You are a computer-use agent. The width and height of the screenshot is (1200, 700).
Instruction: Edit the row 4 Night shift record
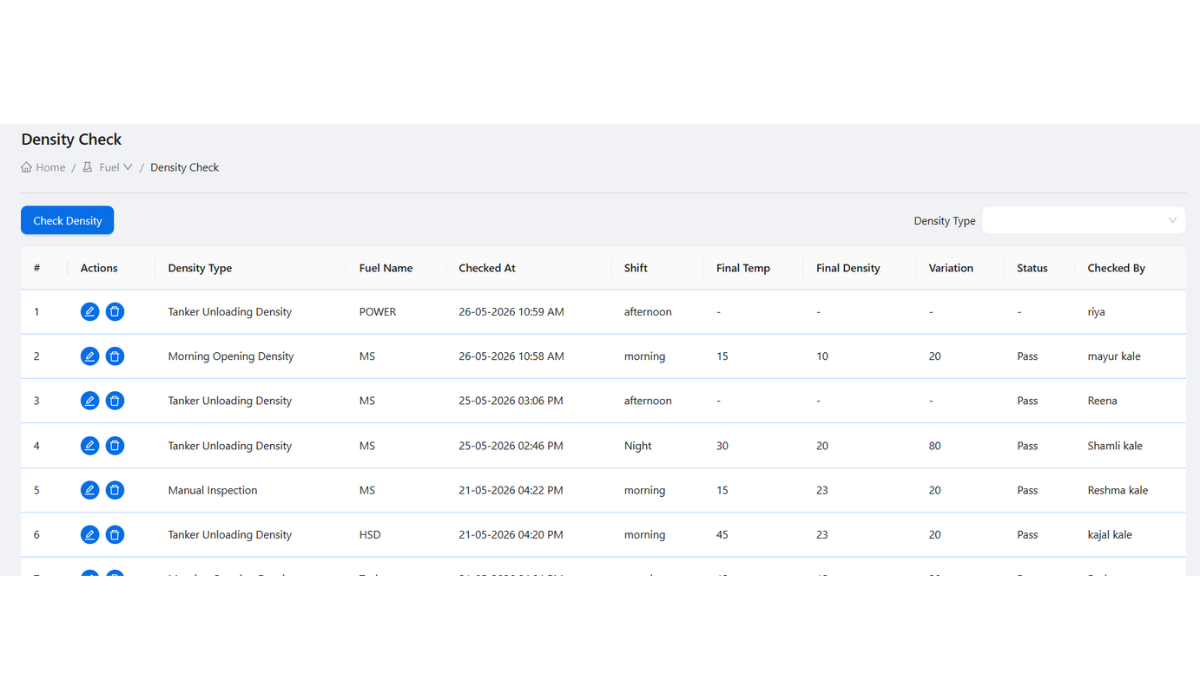[x=90, y=446]
